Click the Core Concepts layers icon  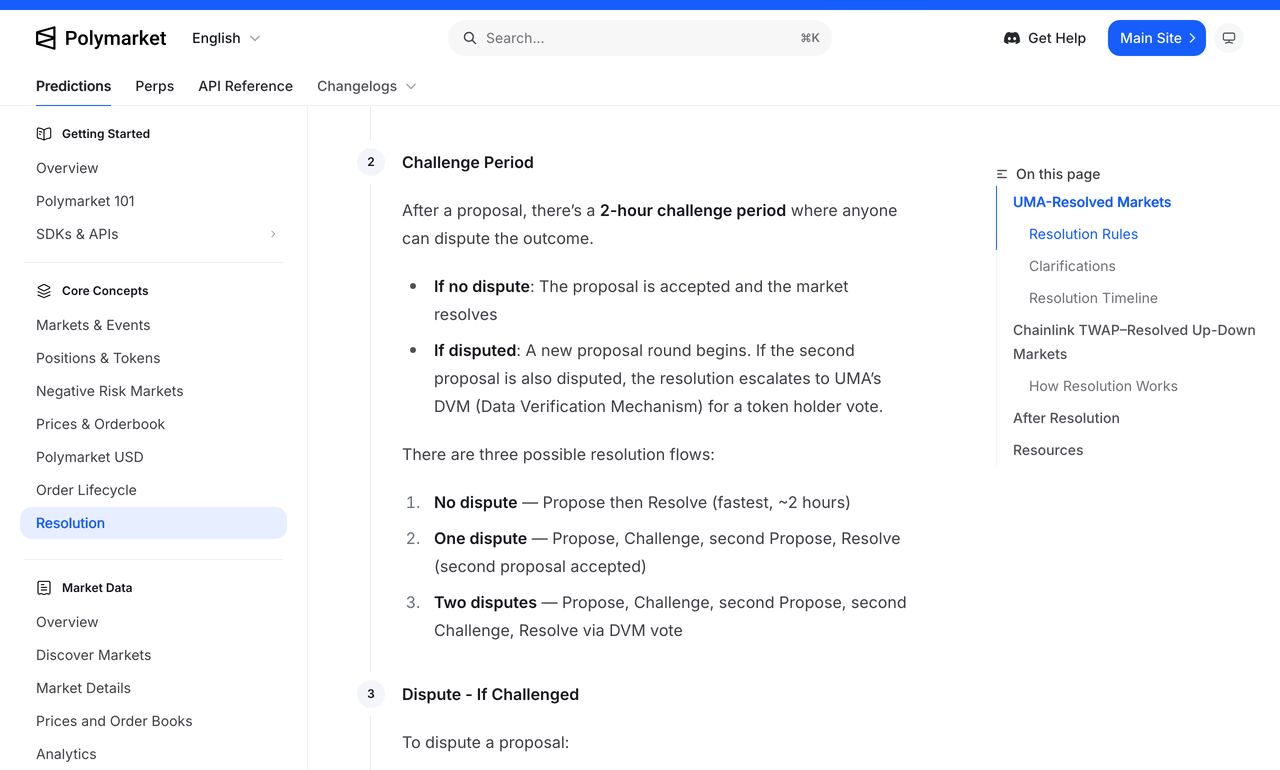[44, 291]
